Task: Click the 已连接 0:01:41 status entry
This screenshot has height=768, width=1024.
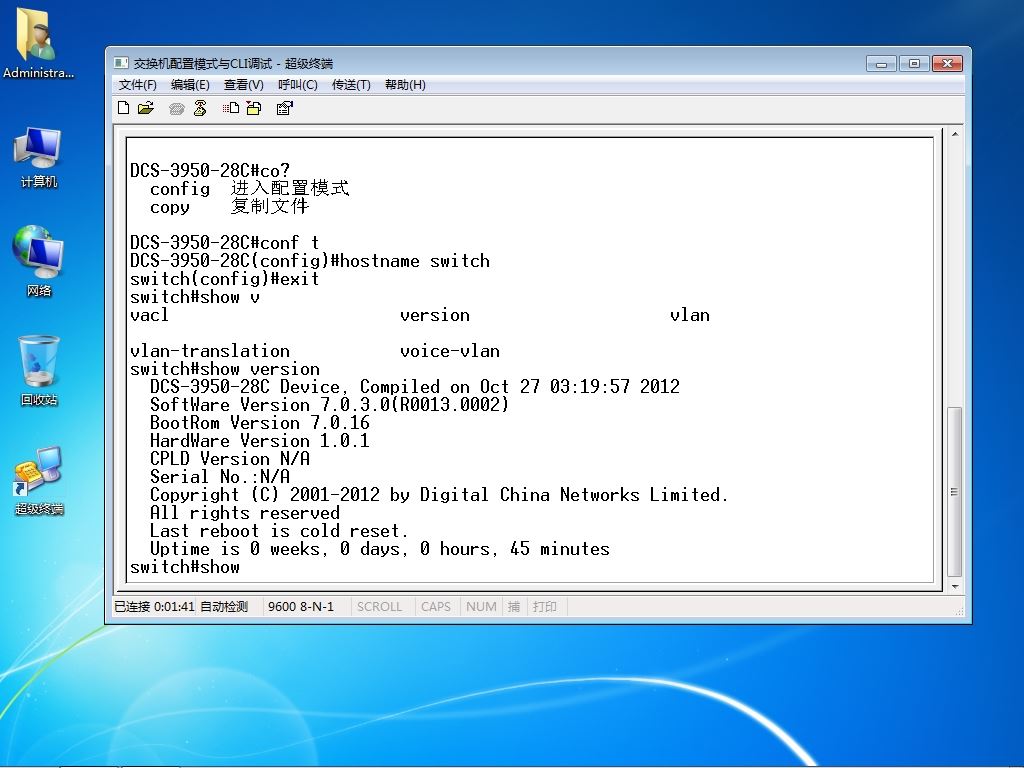Action: click(x=154, y=607)
